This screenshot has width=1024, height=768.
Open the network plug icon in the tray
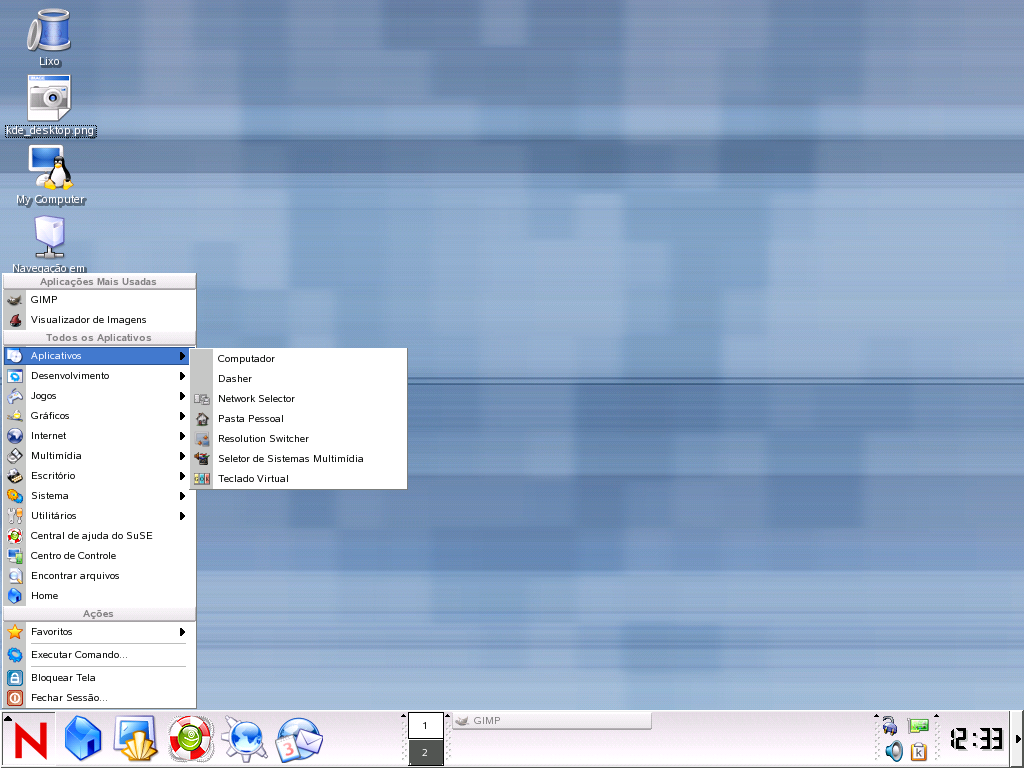coord(890,725)
